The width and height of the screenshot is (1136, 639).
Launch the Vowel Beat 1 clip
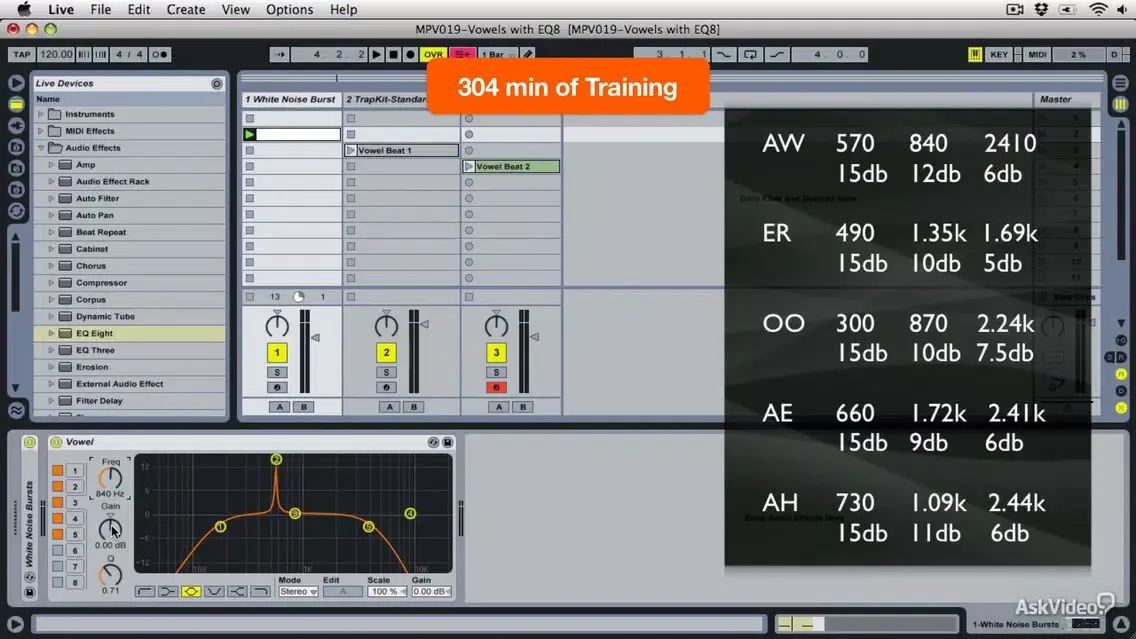click(351, 150)
